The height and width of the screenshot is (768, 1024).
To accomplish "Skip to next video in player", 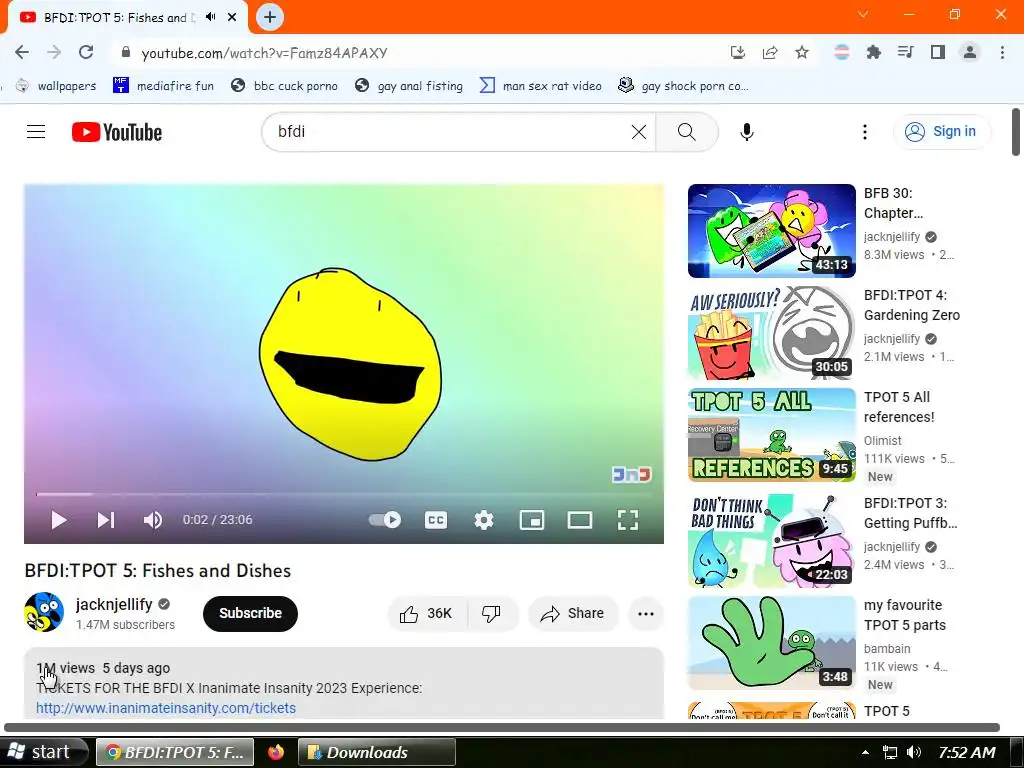I will tap(106, 520).
